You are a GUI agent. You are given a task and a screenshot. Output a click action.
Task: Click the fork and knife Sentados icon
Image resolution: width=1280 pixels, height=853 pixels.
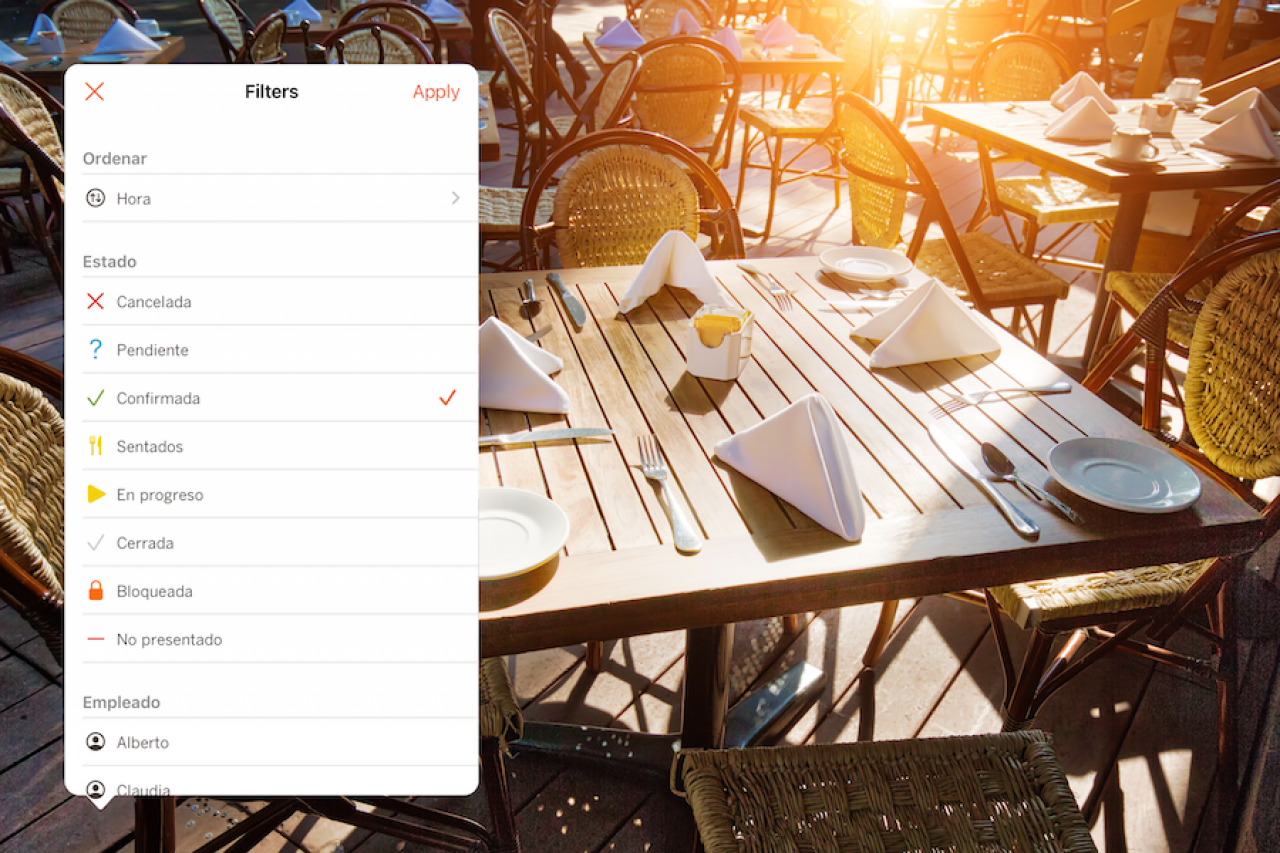coord(95,446)
